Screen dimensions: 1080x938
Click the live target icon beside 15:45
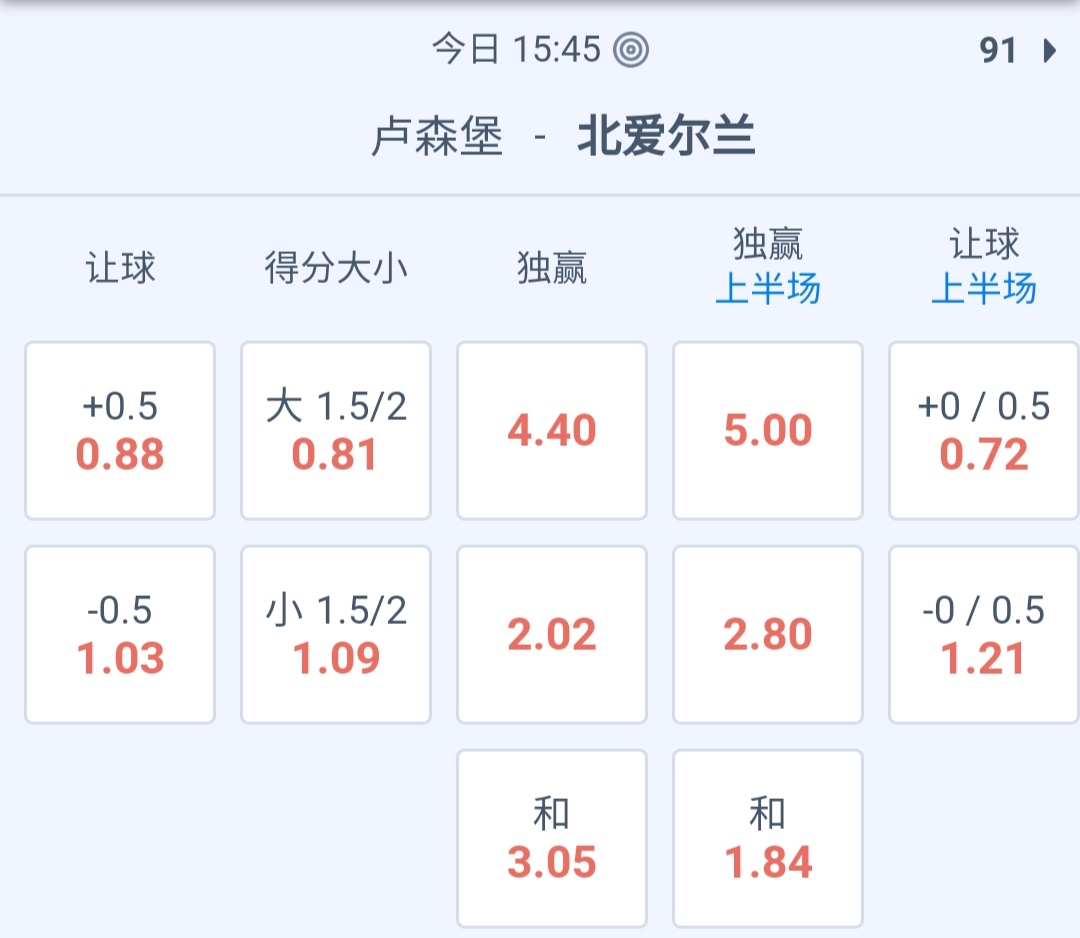(631, 49)
